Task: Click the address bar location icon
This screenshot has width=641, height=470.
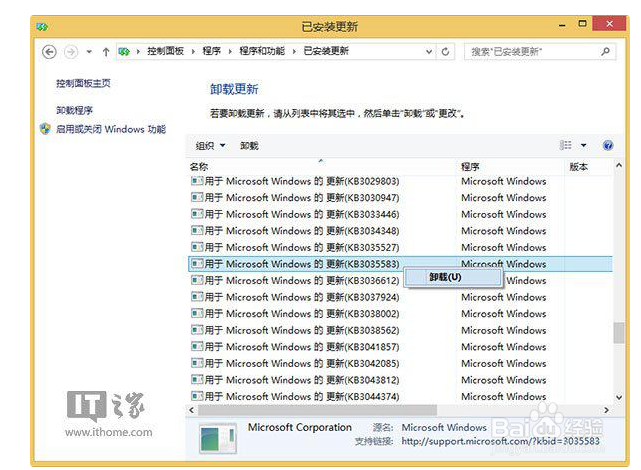Action: (124, 51)
